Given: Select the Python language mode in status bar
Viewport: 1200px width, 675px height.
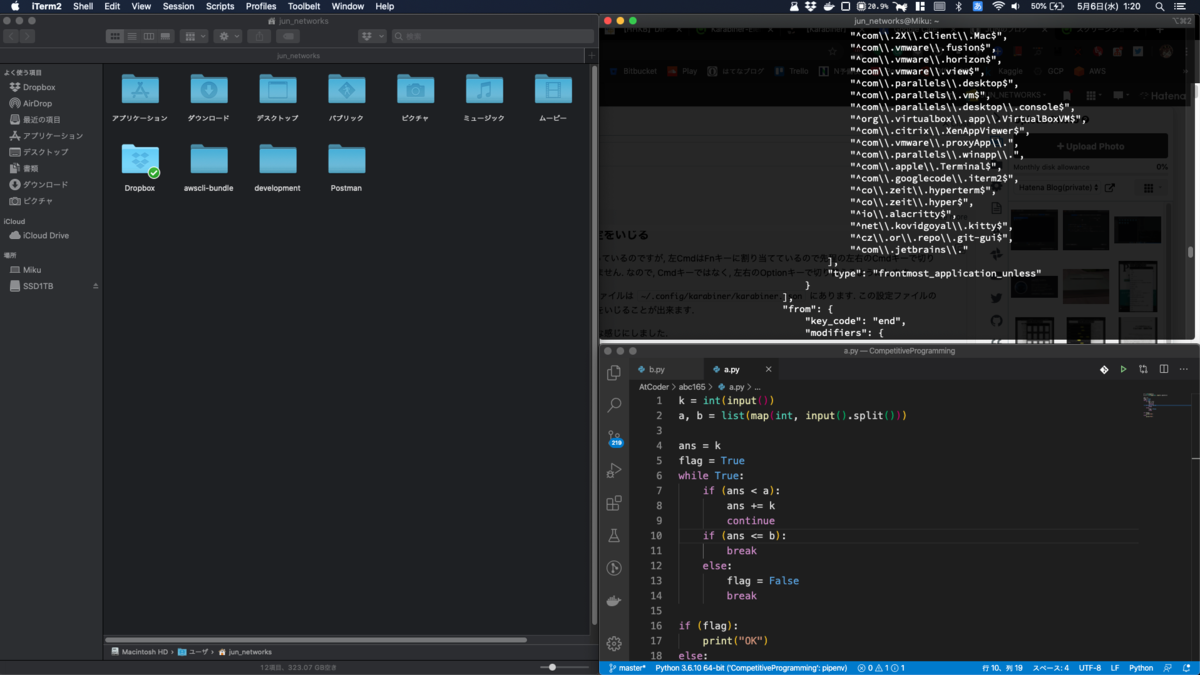Looking at the screenshot, I should coord(1141,668).
